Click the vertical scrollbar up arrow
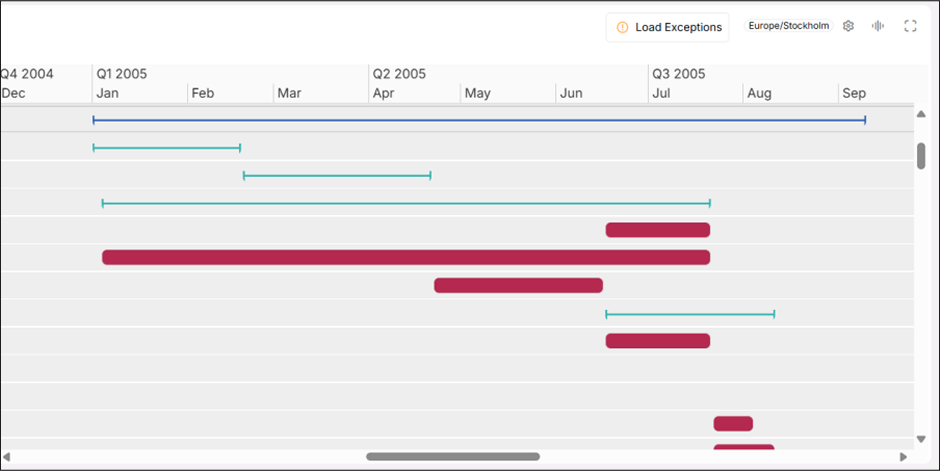This screenshot has width=940, height=471. (x=921, y=114)
